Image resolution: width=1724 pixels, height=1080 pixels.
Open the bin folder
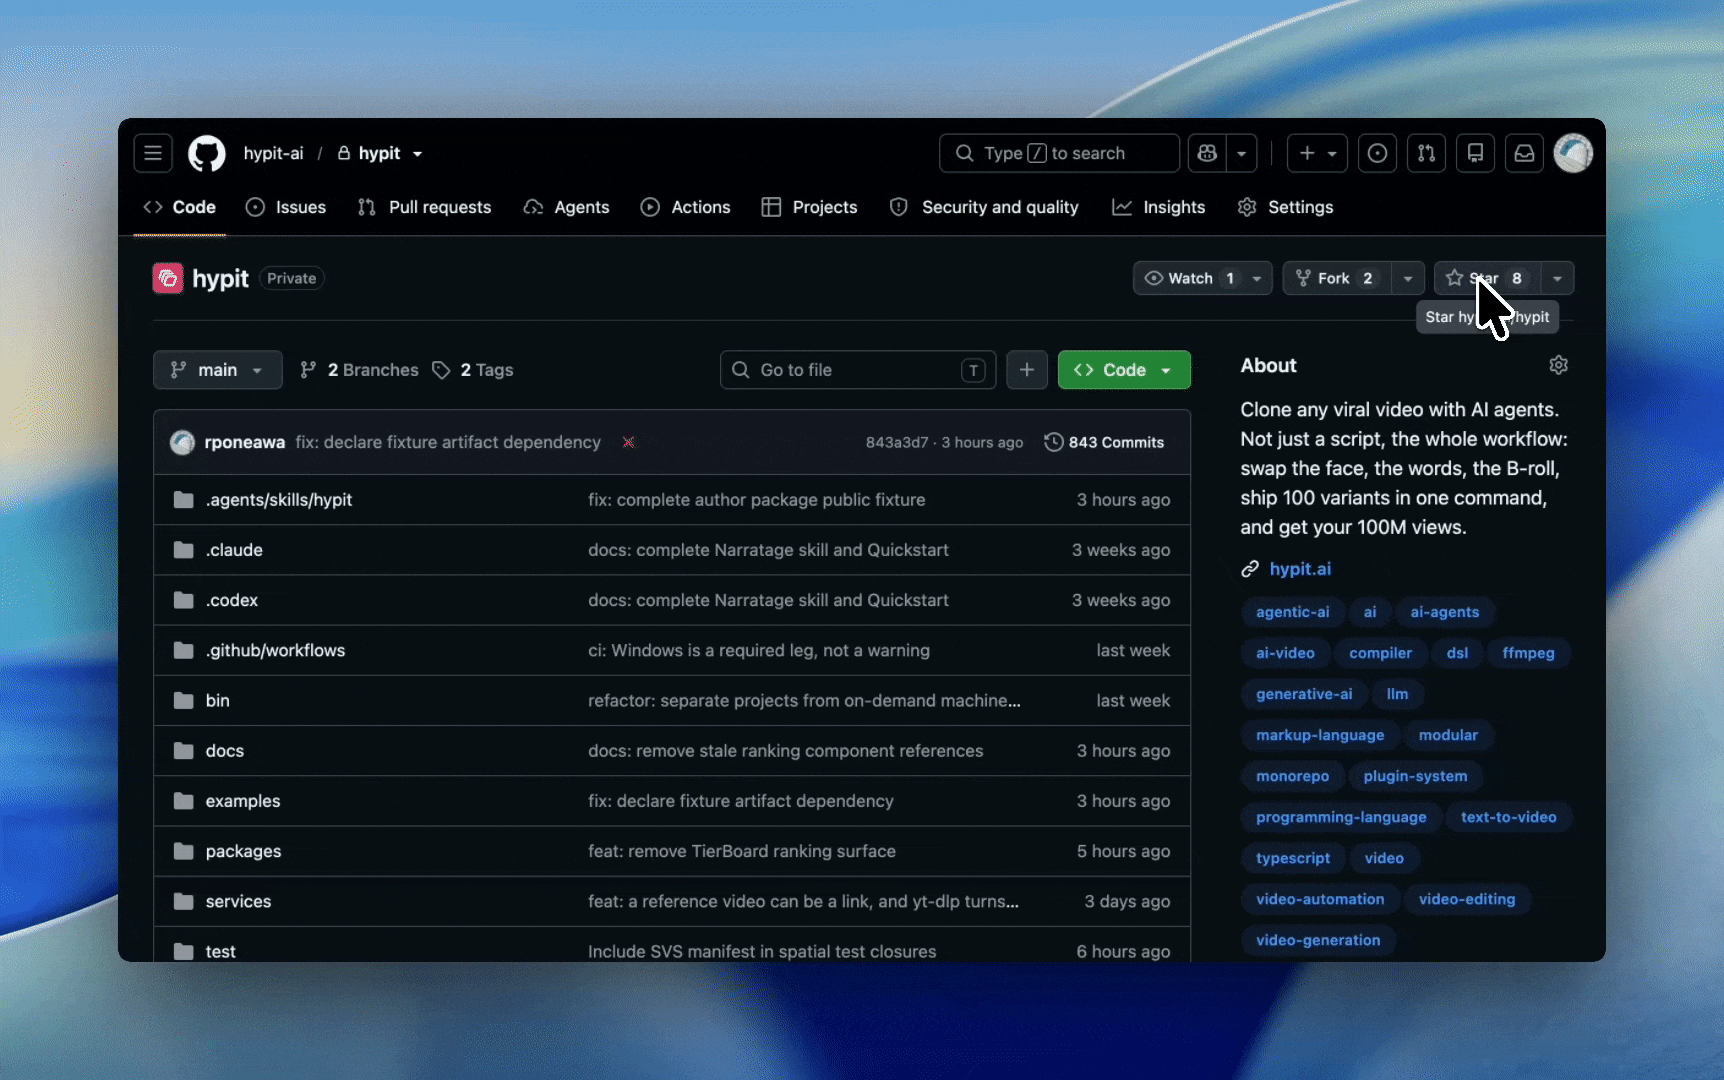tap(218, 701)
